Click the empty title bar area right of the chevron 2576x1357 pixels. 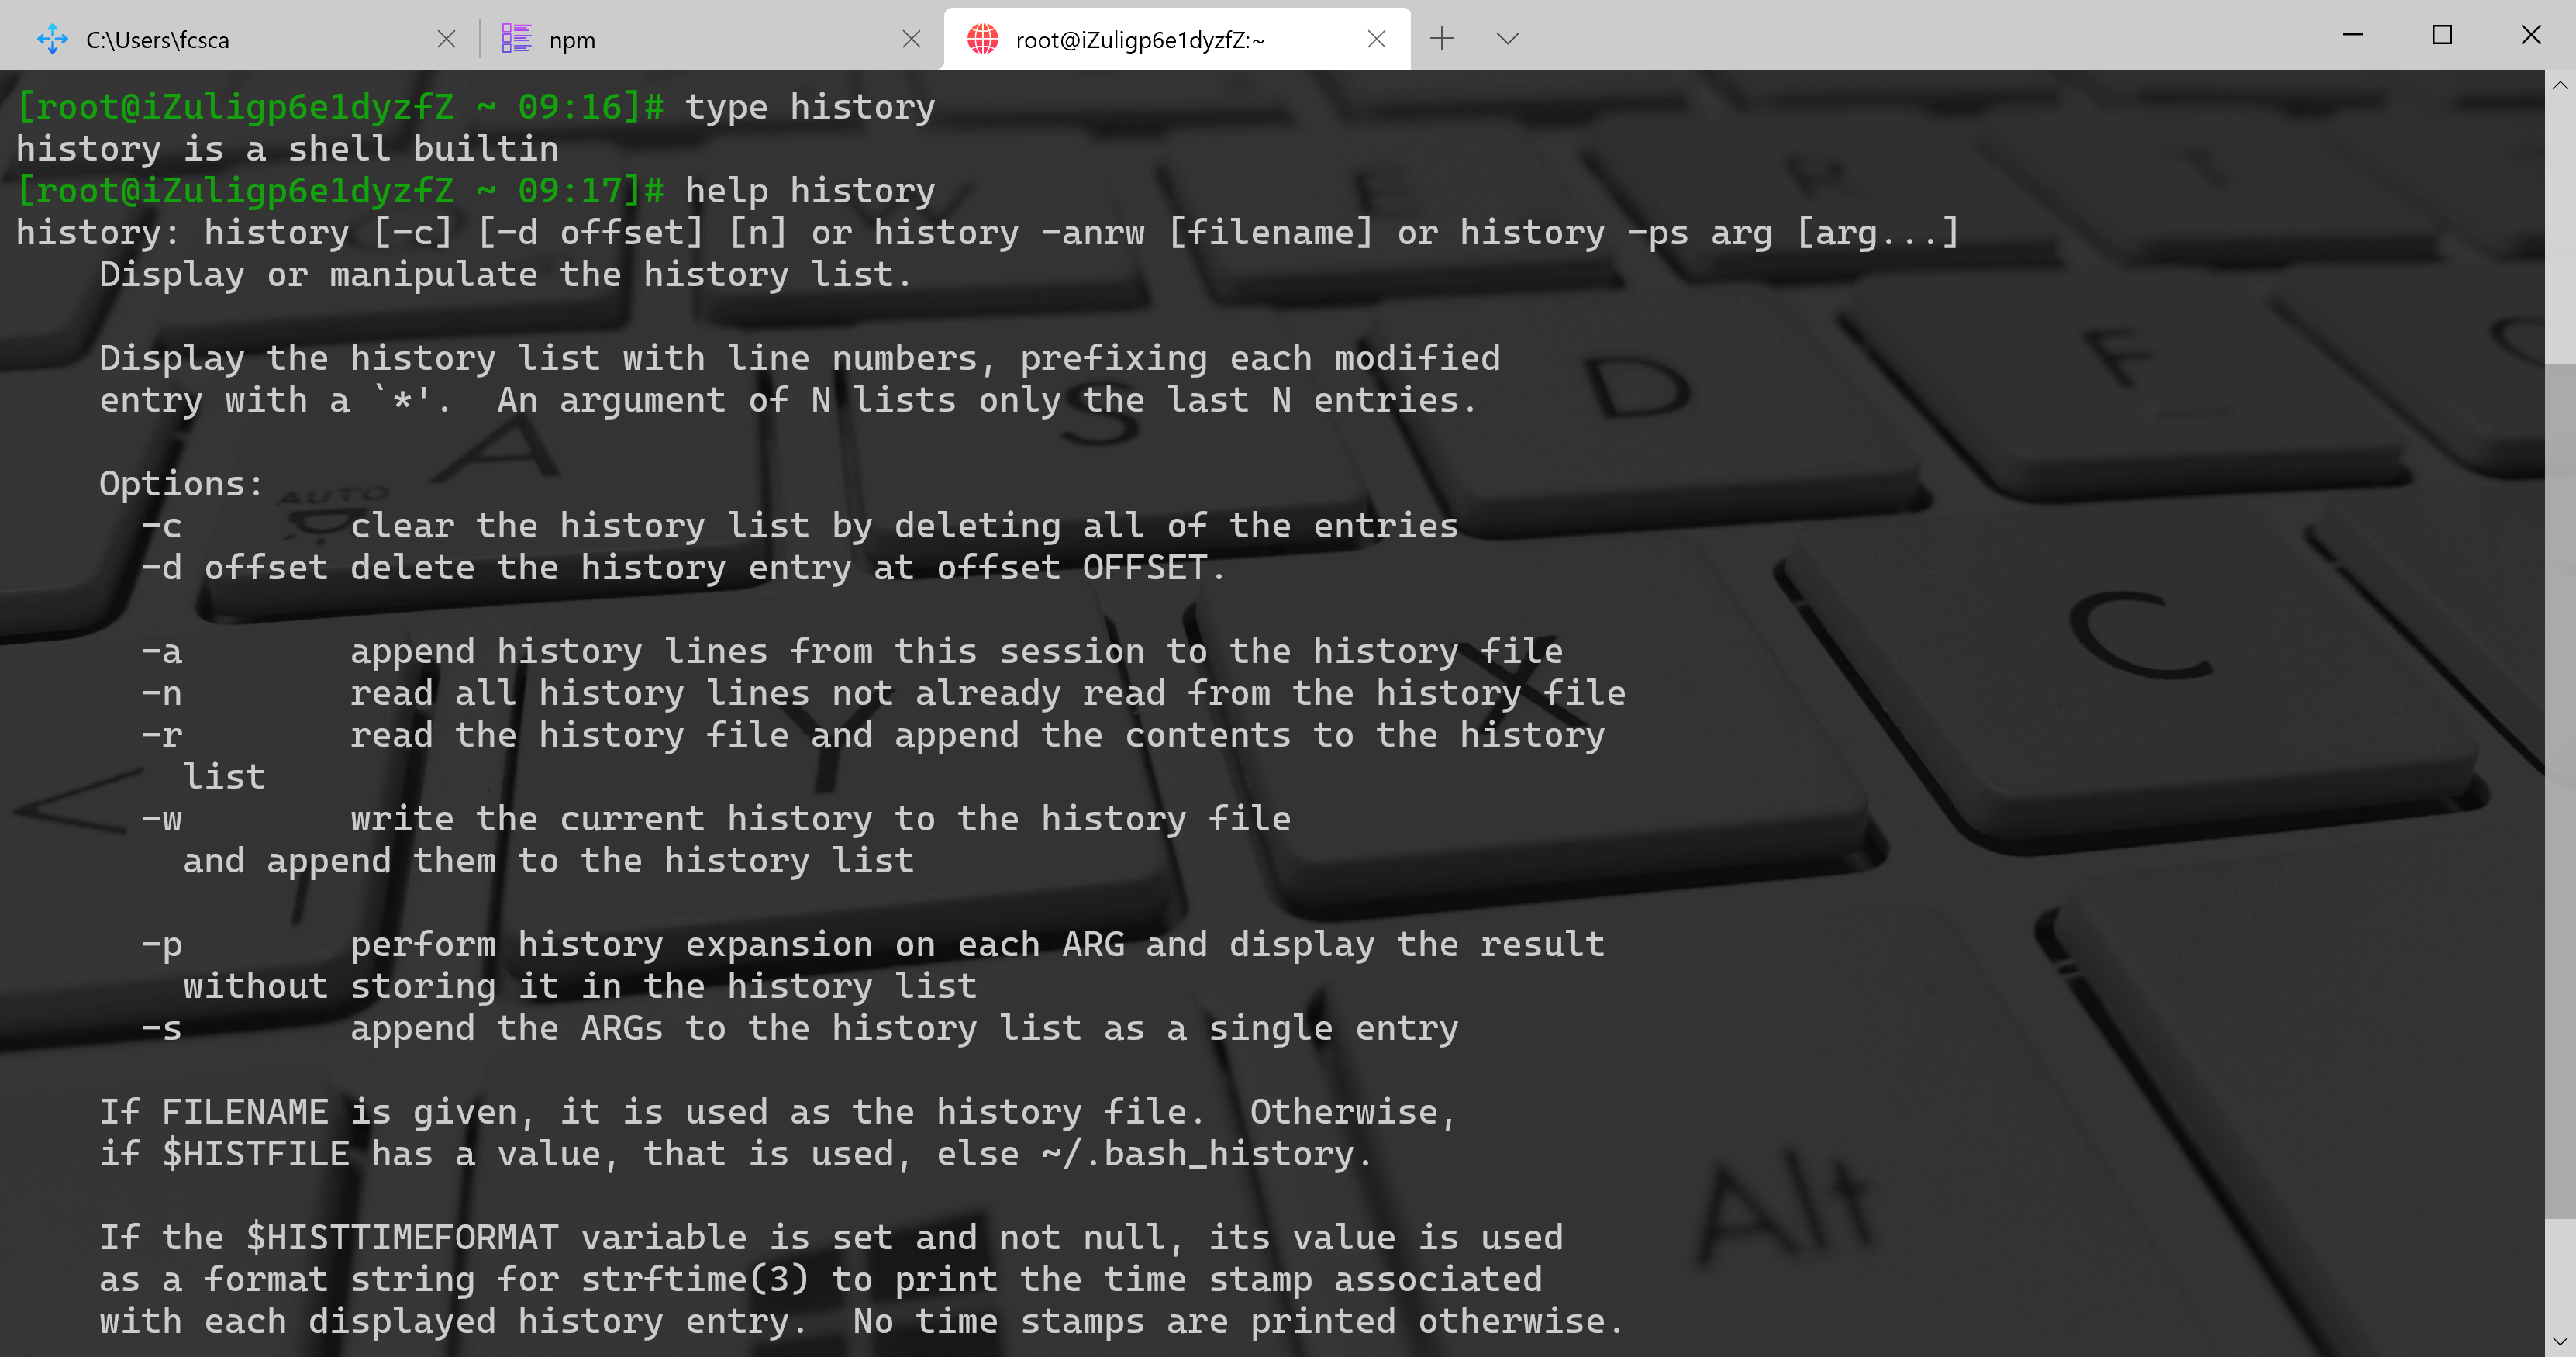tap(1900, 35)
